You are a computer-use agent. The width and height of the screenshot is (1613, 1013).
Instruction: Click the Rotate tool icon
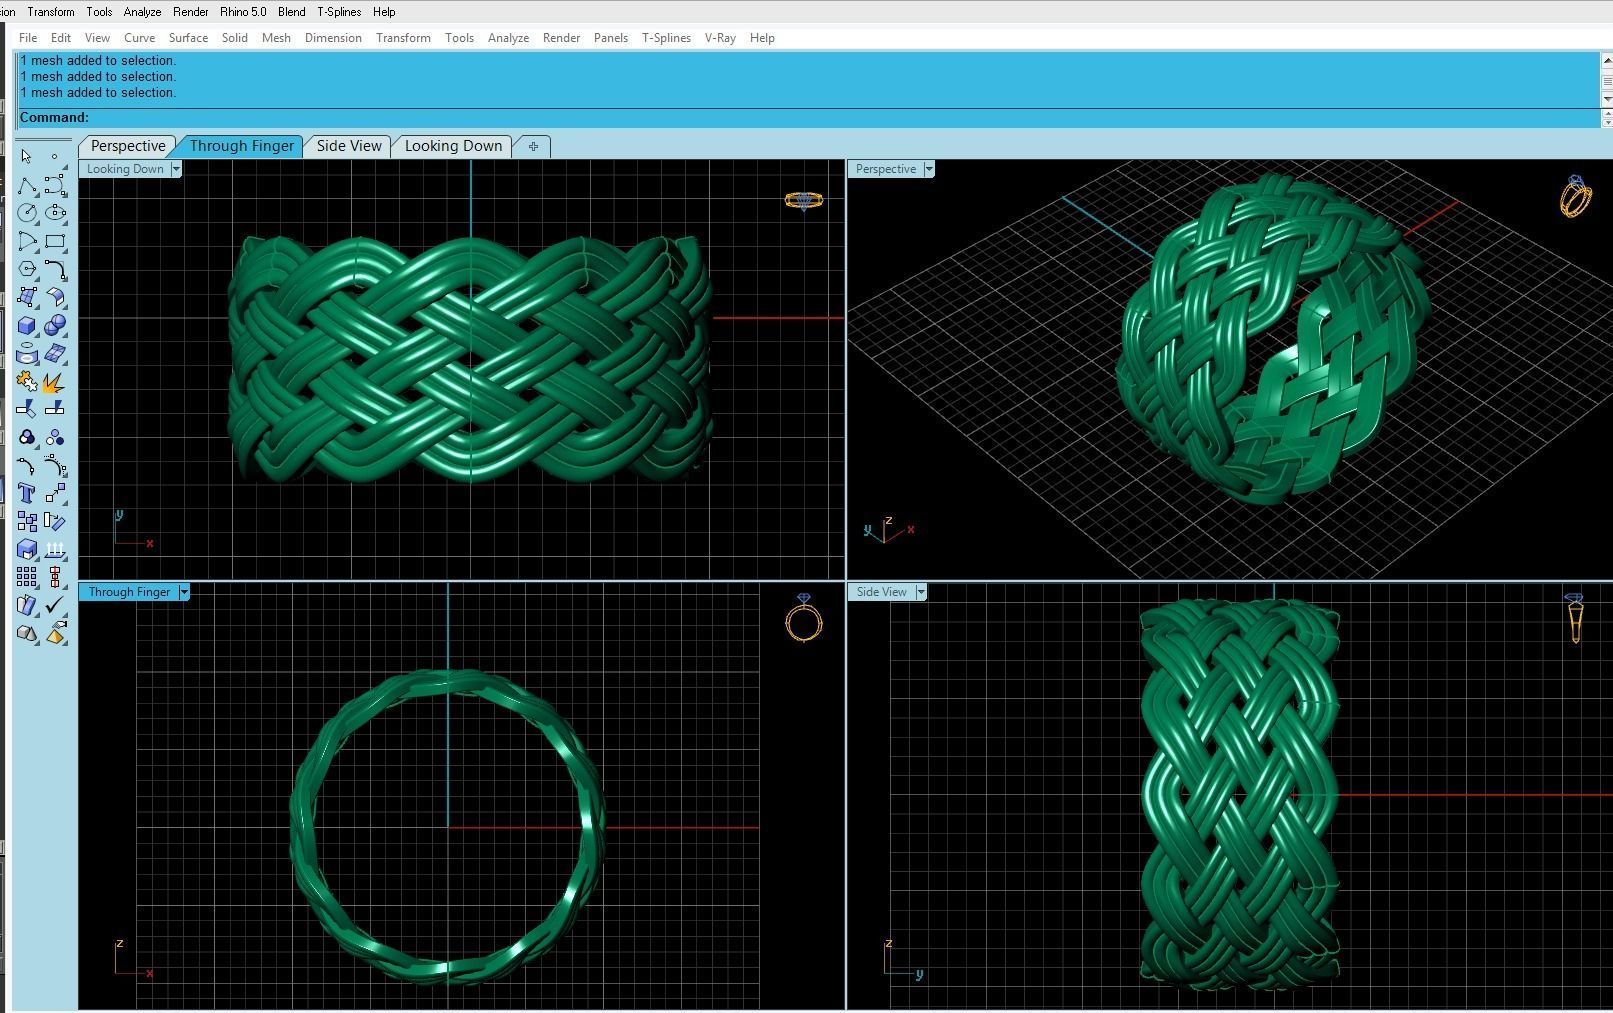coord(55,521)
